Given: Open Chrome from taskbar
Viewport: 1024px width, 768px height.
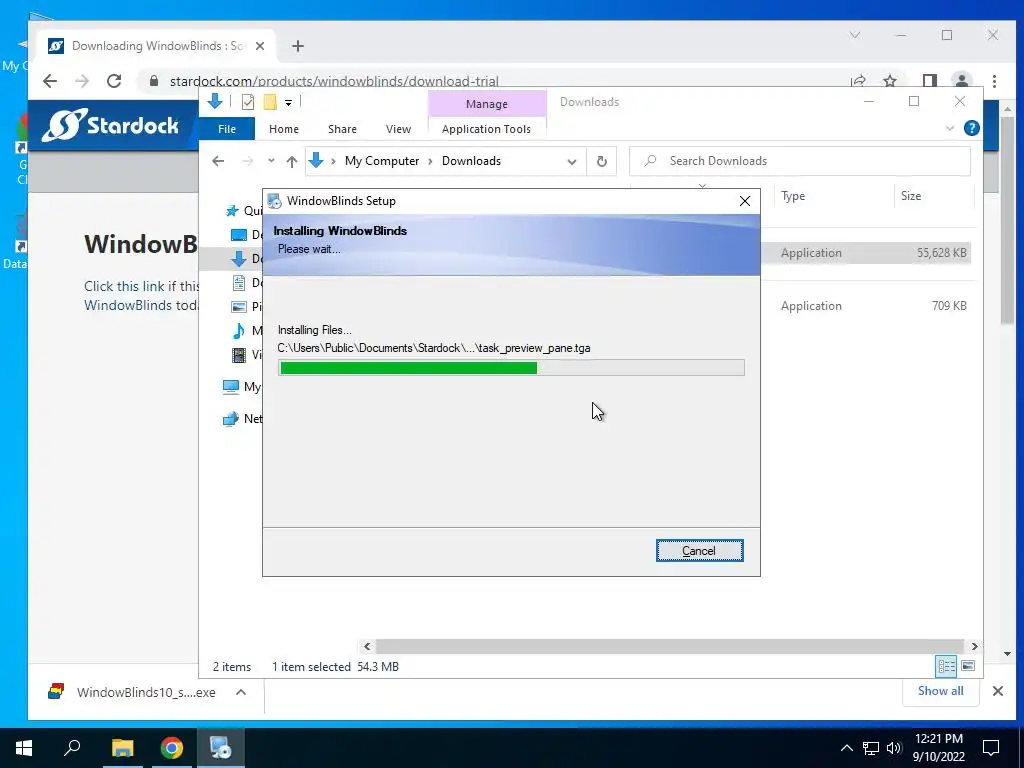Looking at the screenshot, I should pos(172,748).
